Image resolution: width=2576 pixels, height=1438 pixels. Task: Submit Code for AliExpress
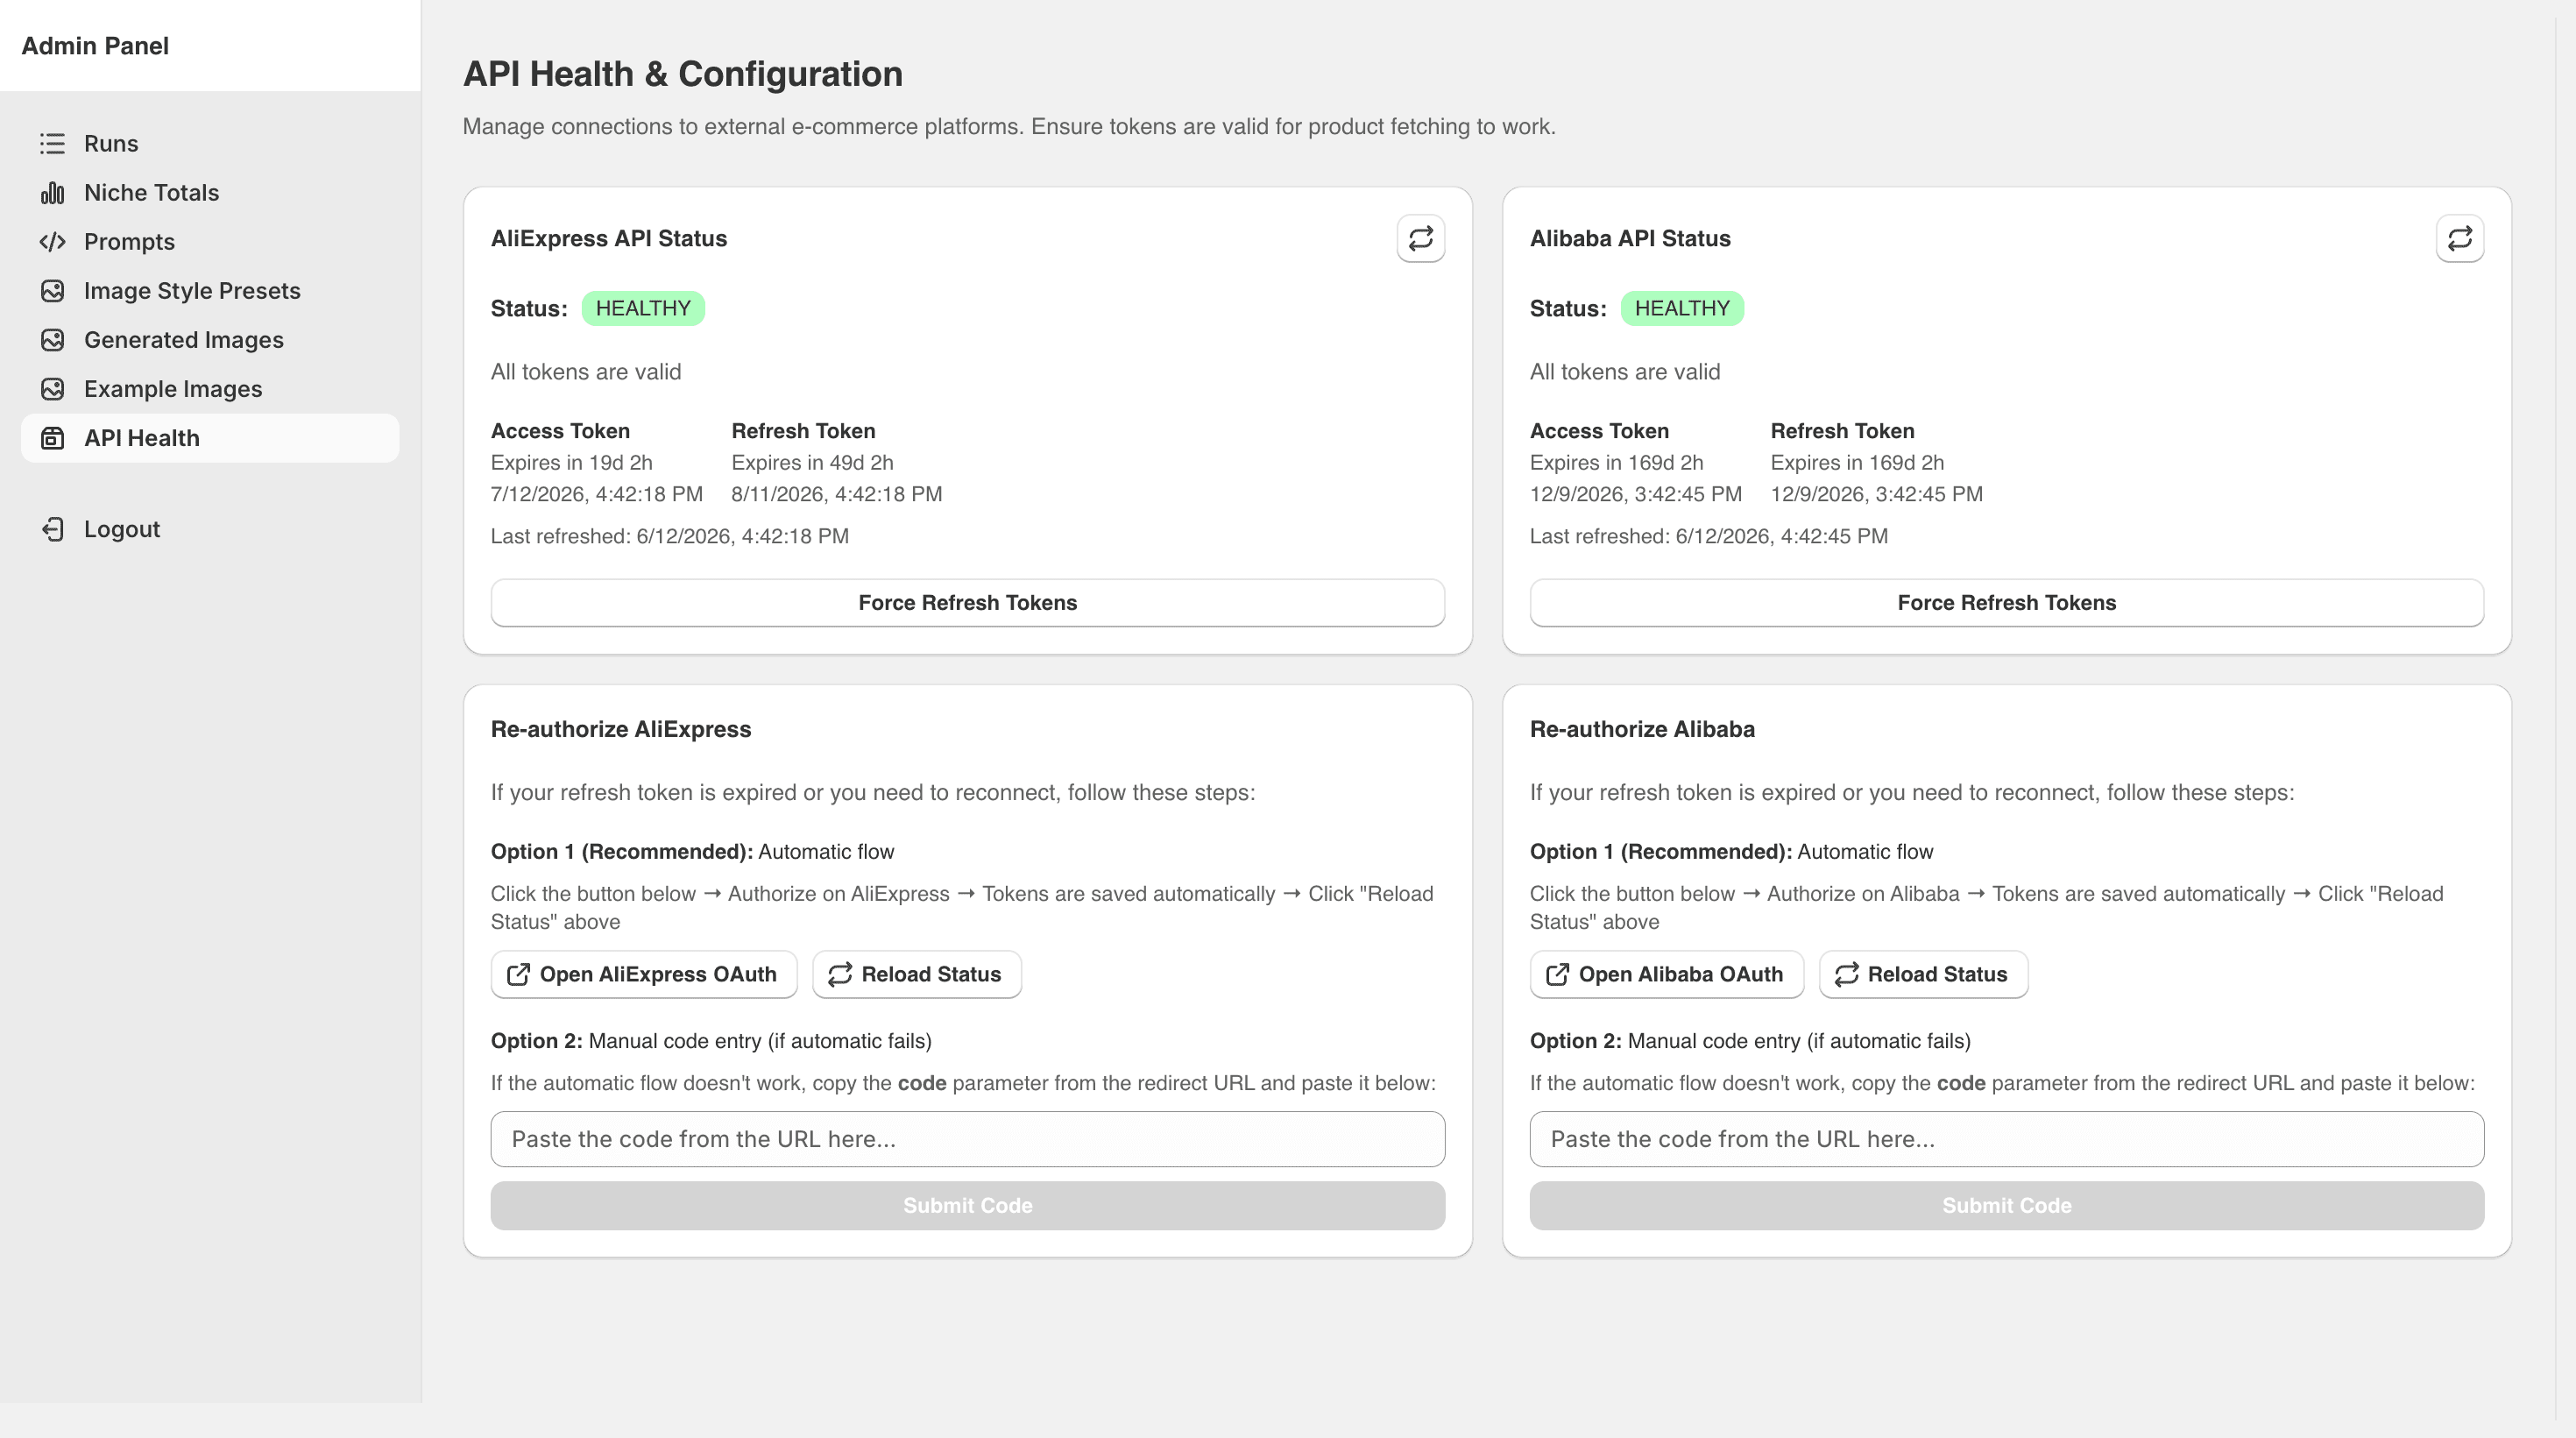967,1205
